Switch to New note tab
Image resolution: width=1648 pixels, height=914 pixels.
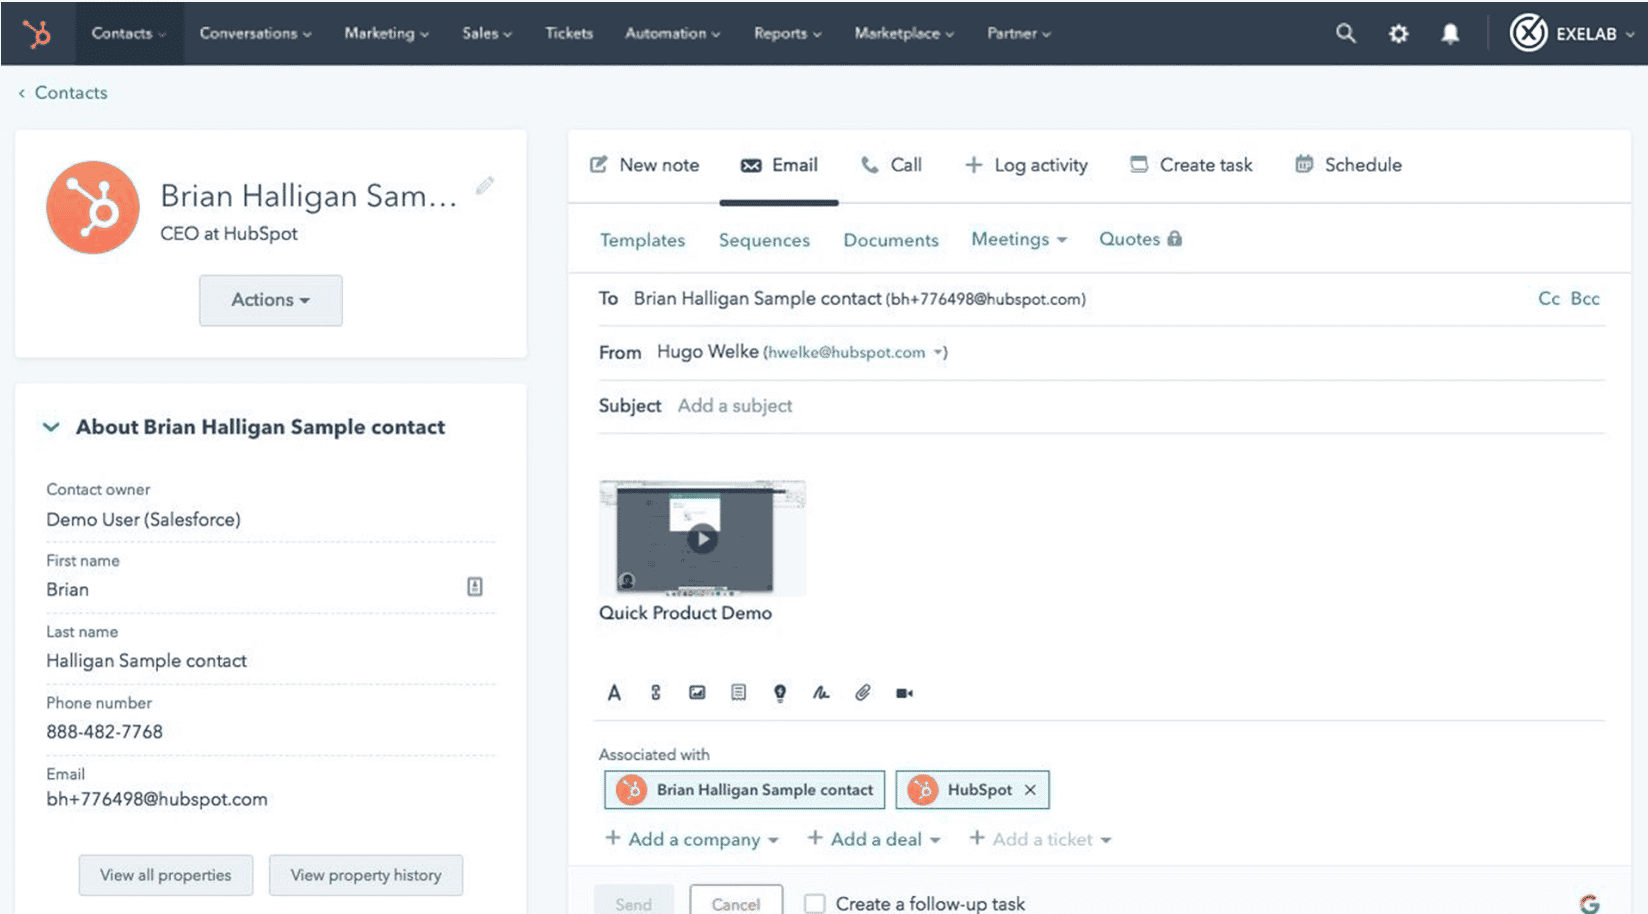[644, 165]
